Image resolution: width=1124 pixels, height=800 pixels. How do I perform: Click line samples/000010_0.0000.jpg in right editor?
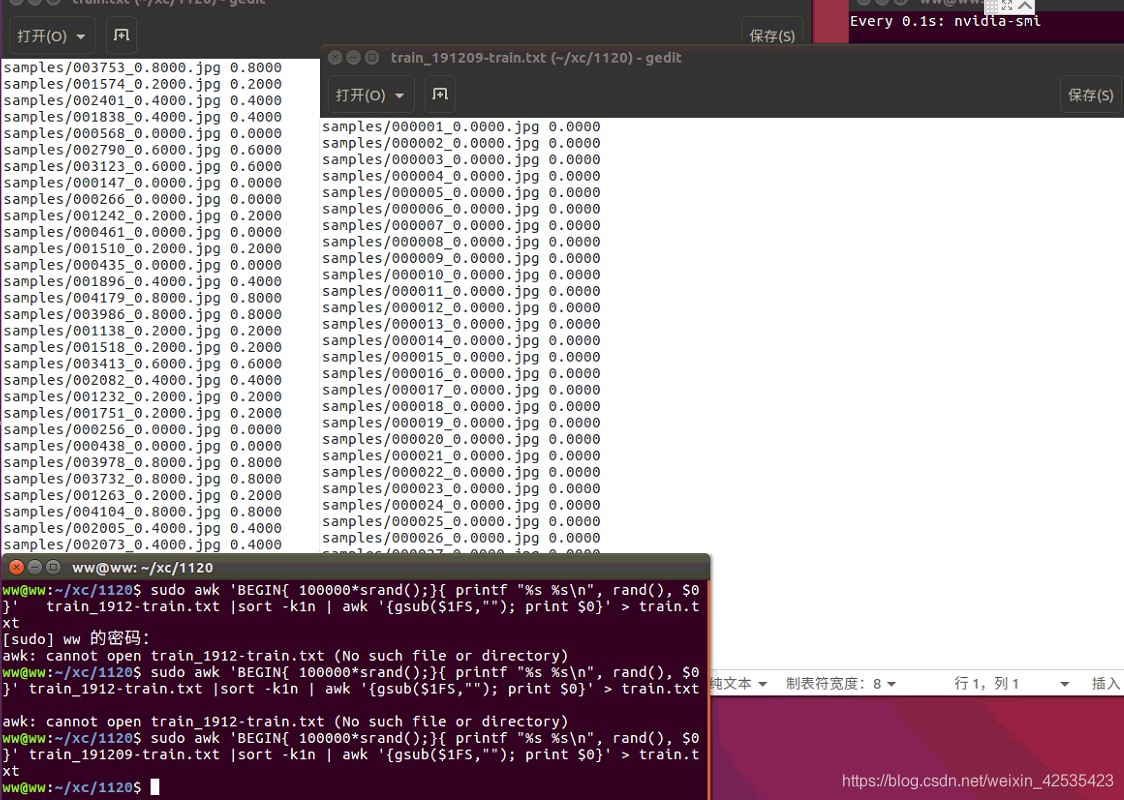tap(461, 275)
